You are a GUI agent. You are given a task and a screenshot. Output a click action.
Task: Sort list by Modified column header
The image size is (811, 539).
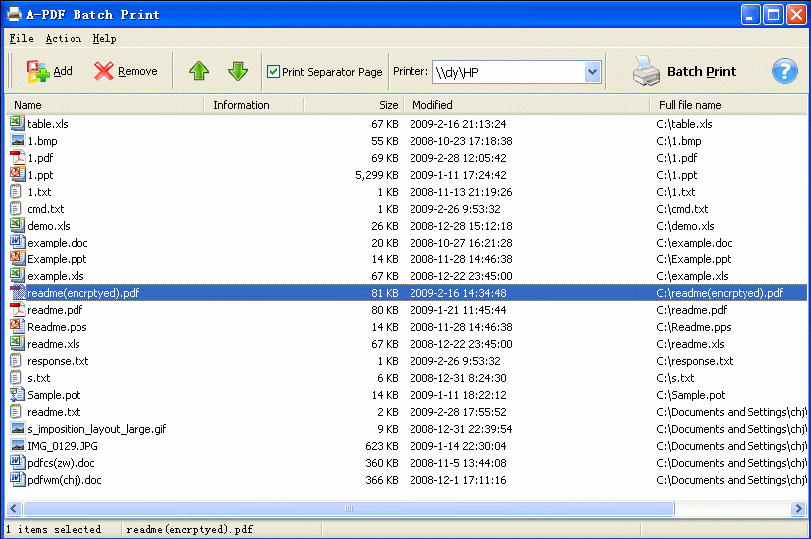pos(525,105)
